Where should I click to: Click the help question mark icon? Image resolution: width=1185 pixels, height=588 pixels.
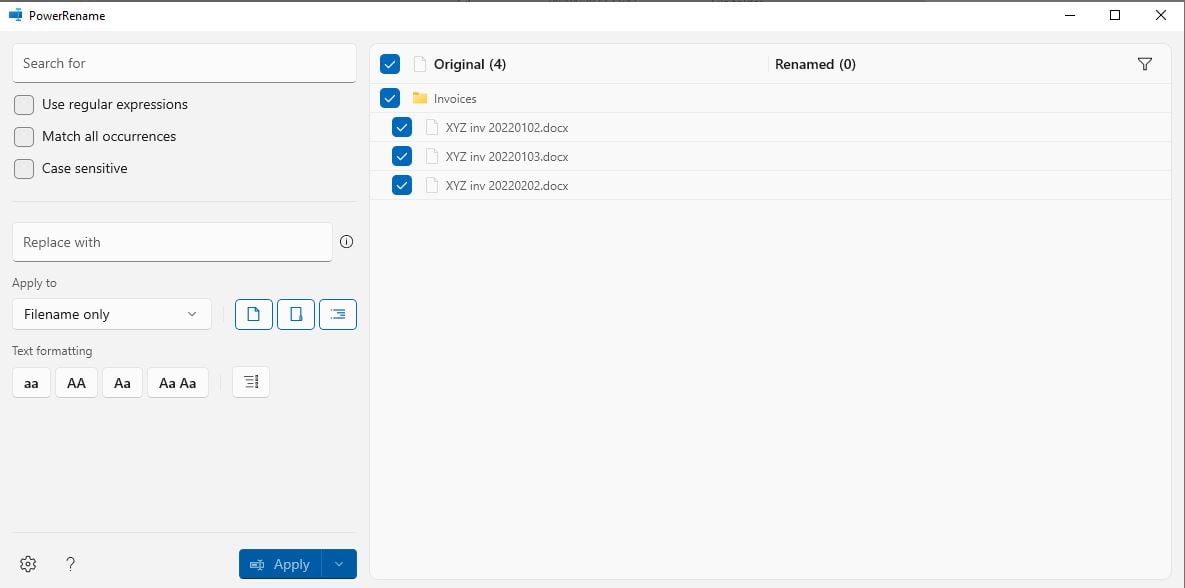[70, 563]
